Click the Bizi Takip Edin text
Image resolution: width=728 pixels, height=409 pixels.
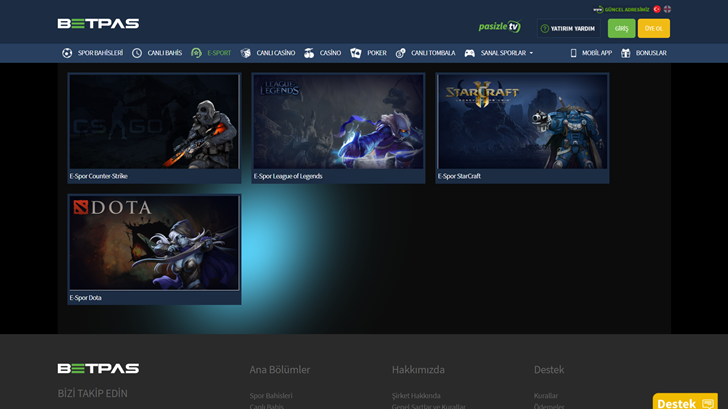[x=92, y=394]
